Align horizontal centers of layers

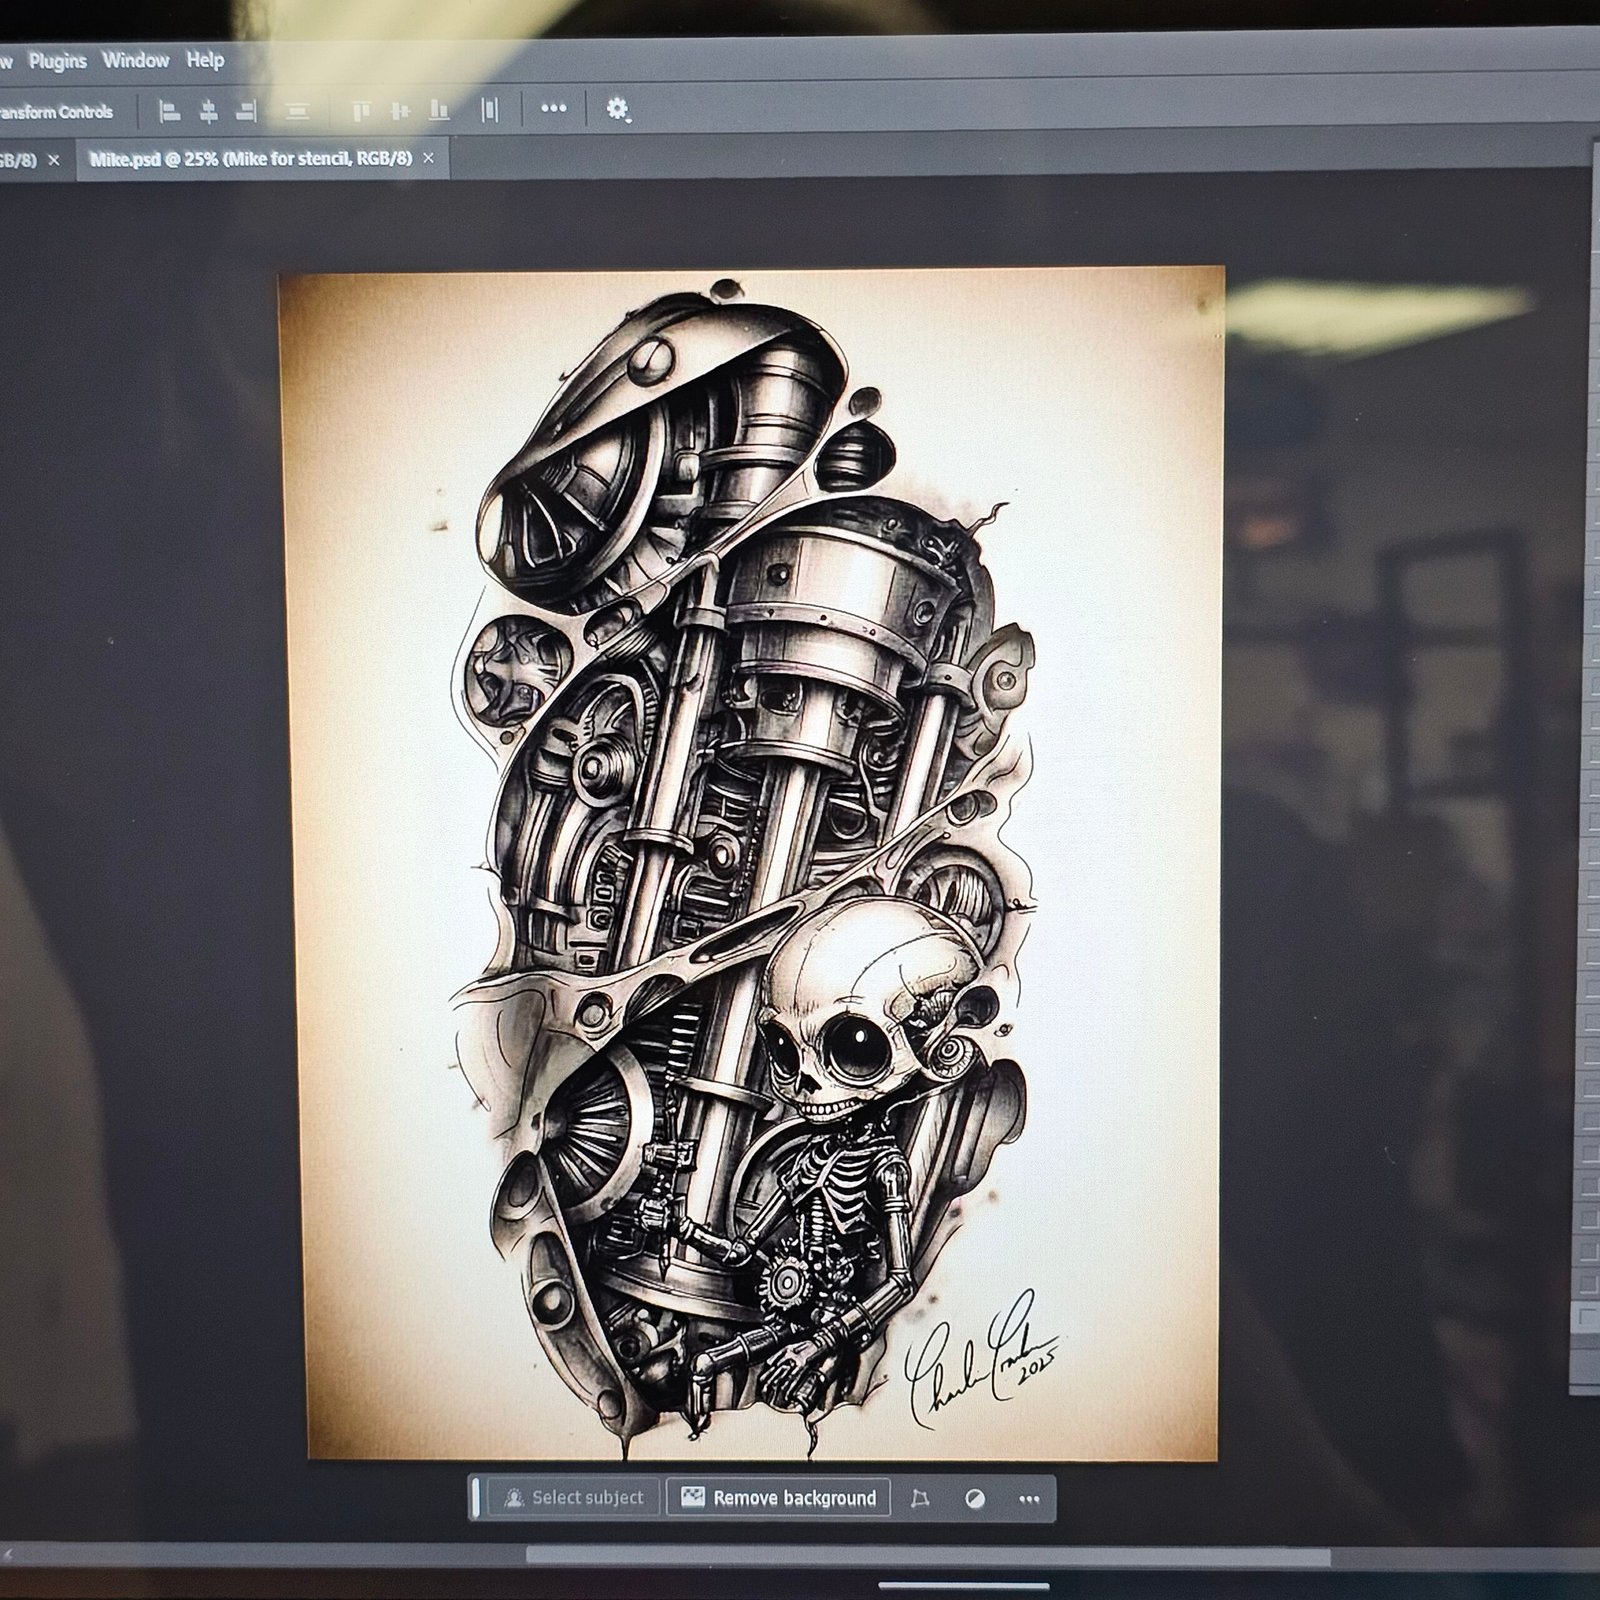pos(208,111)
